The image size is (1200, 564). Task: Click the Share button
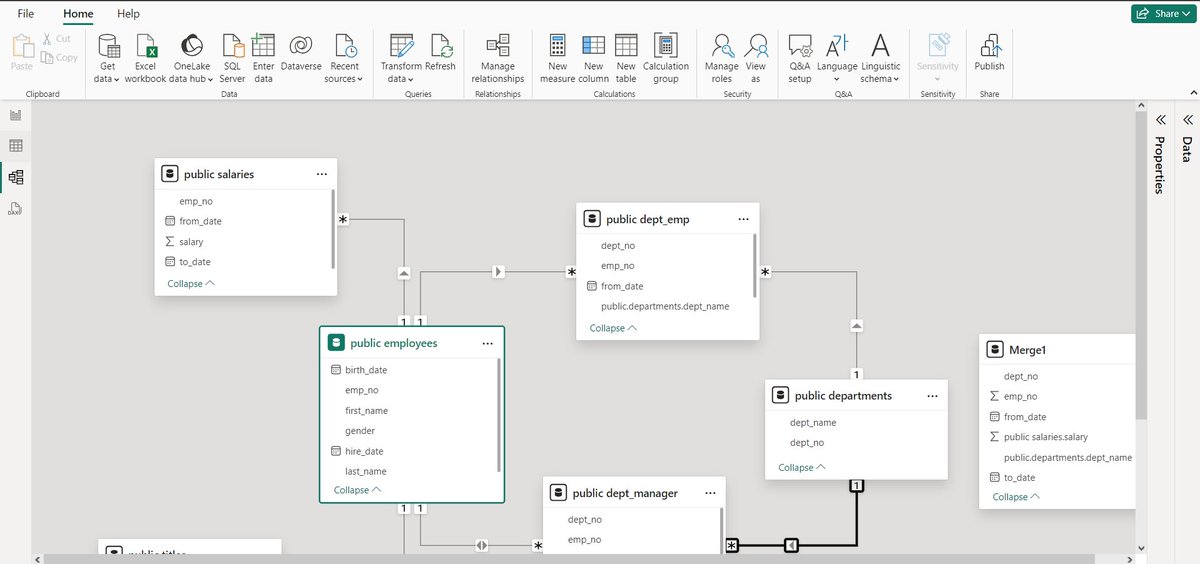tap(1165, 14)
